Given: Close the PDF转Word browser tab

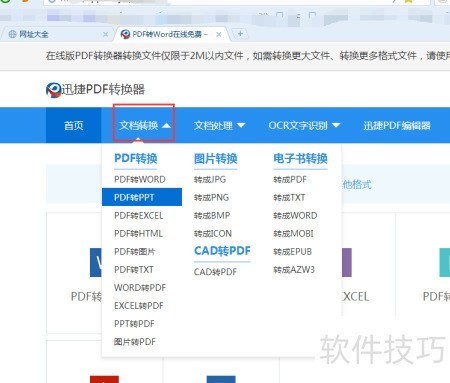Looking at the screenshot, I should [219, 34].
